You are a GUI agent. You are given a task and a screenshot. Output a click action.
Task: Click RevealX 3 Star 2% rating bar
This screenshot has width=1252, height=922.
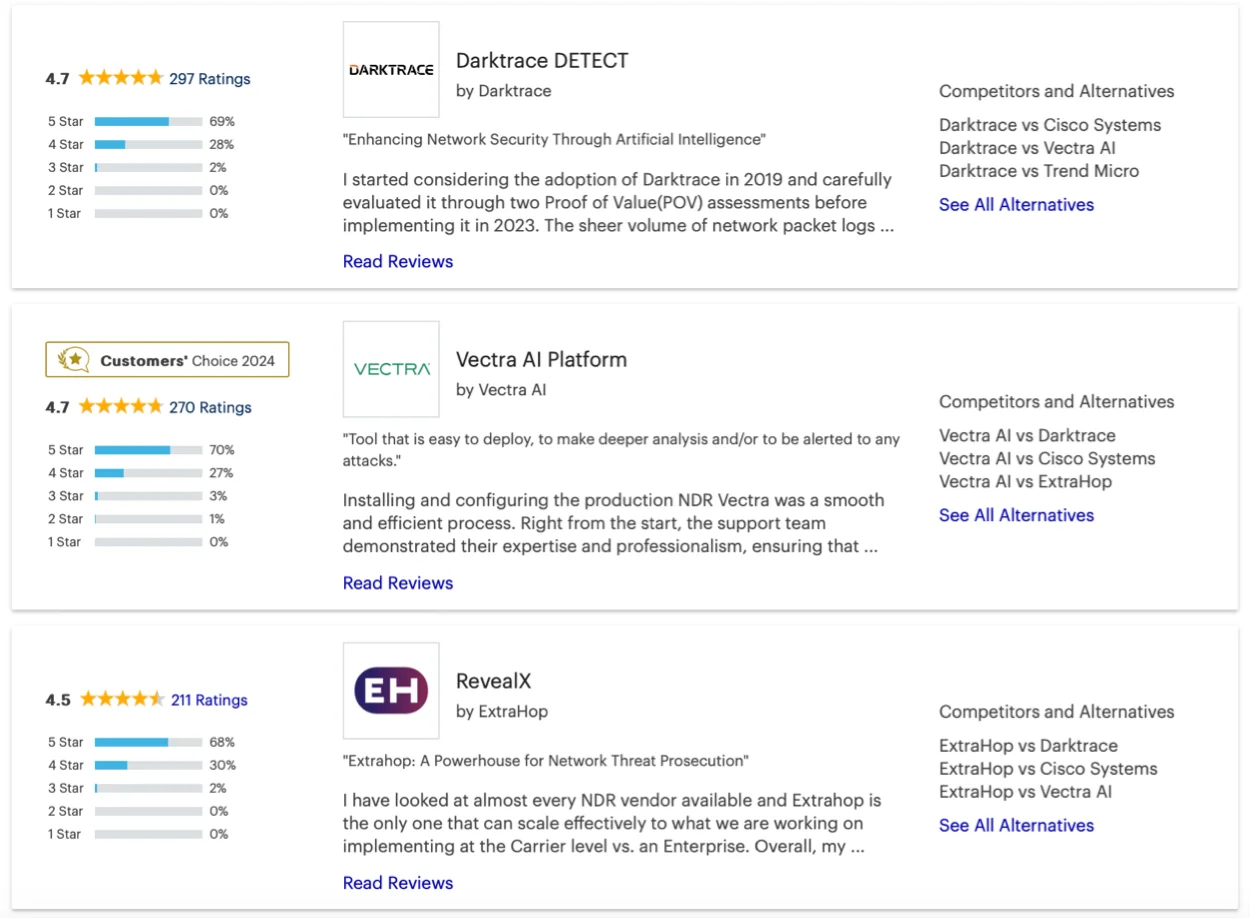148,789
